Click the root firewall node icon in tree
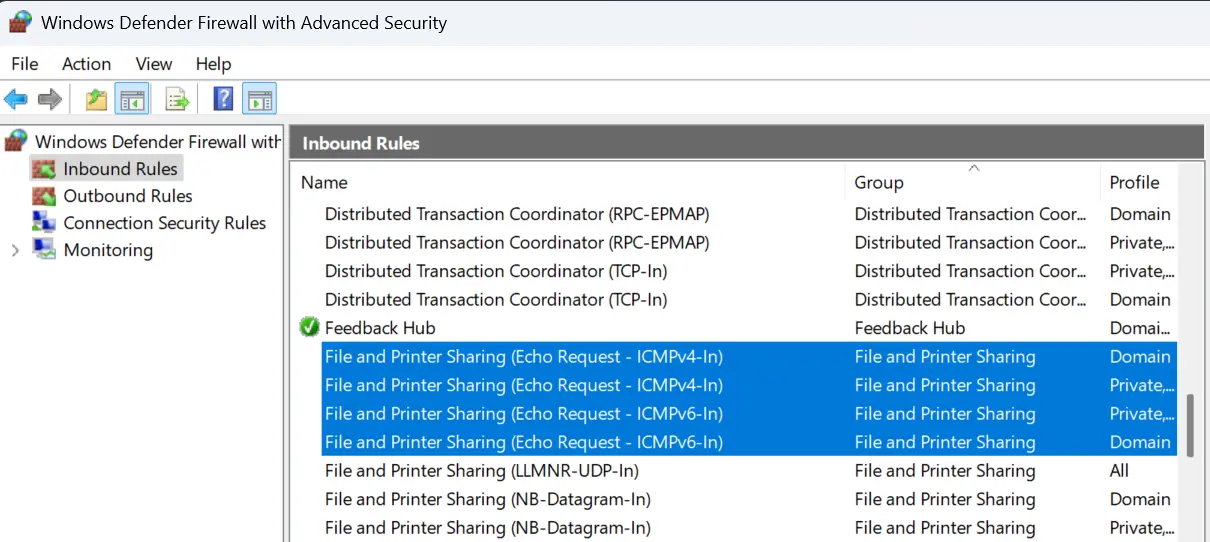This screenshot has height=542, width=1210. point(16,141)
